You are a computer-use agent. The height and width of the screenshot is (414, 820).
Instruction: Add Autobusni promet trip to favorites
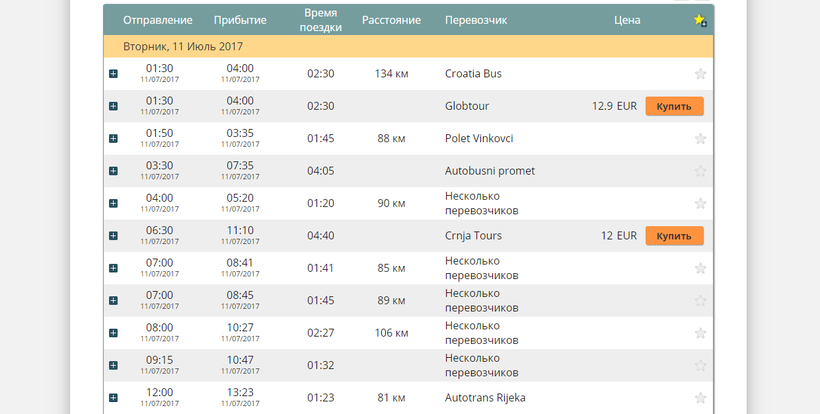point(700,171)
